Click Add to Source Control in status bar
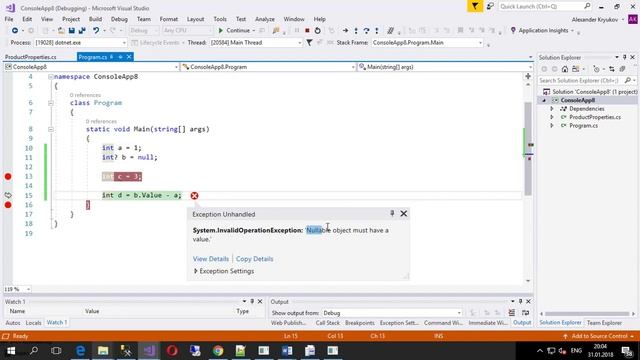The height and width of the screenshot is (360, 640). click(x=599, y=336)
